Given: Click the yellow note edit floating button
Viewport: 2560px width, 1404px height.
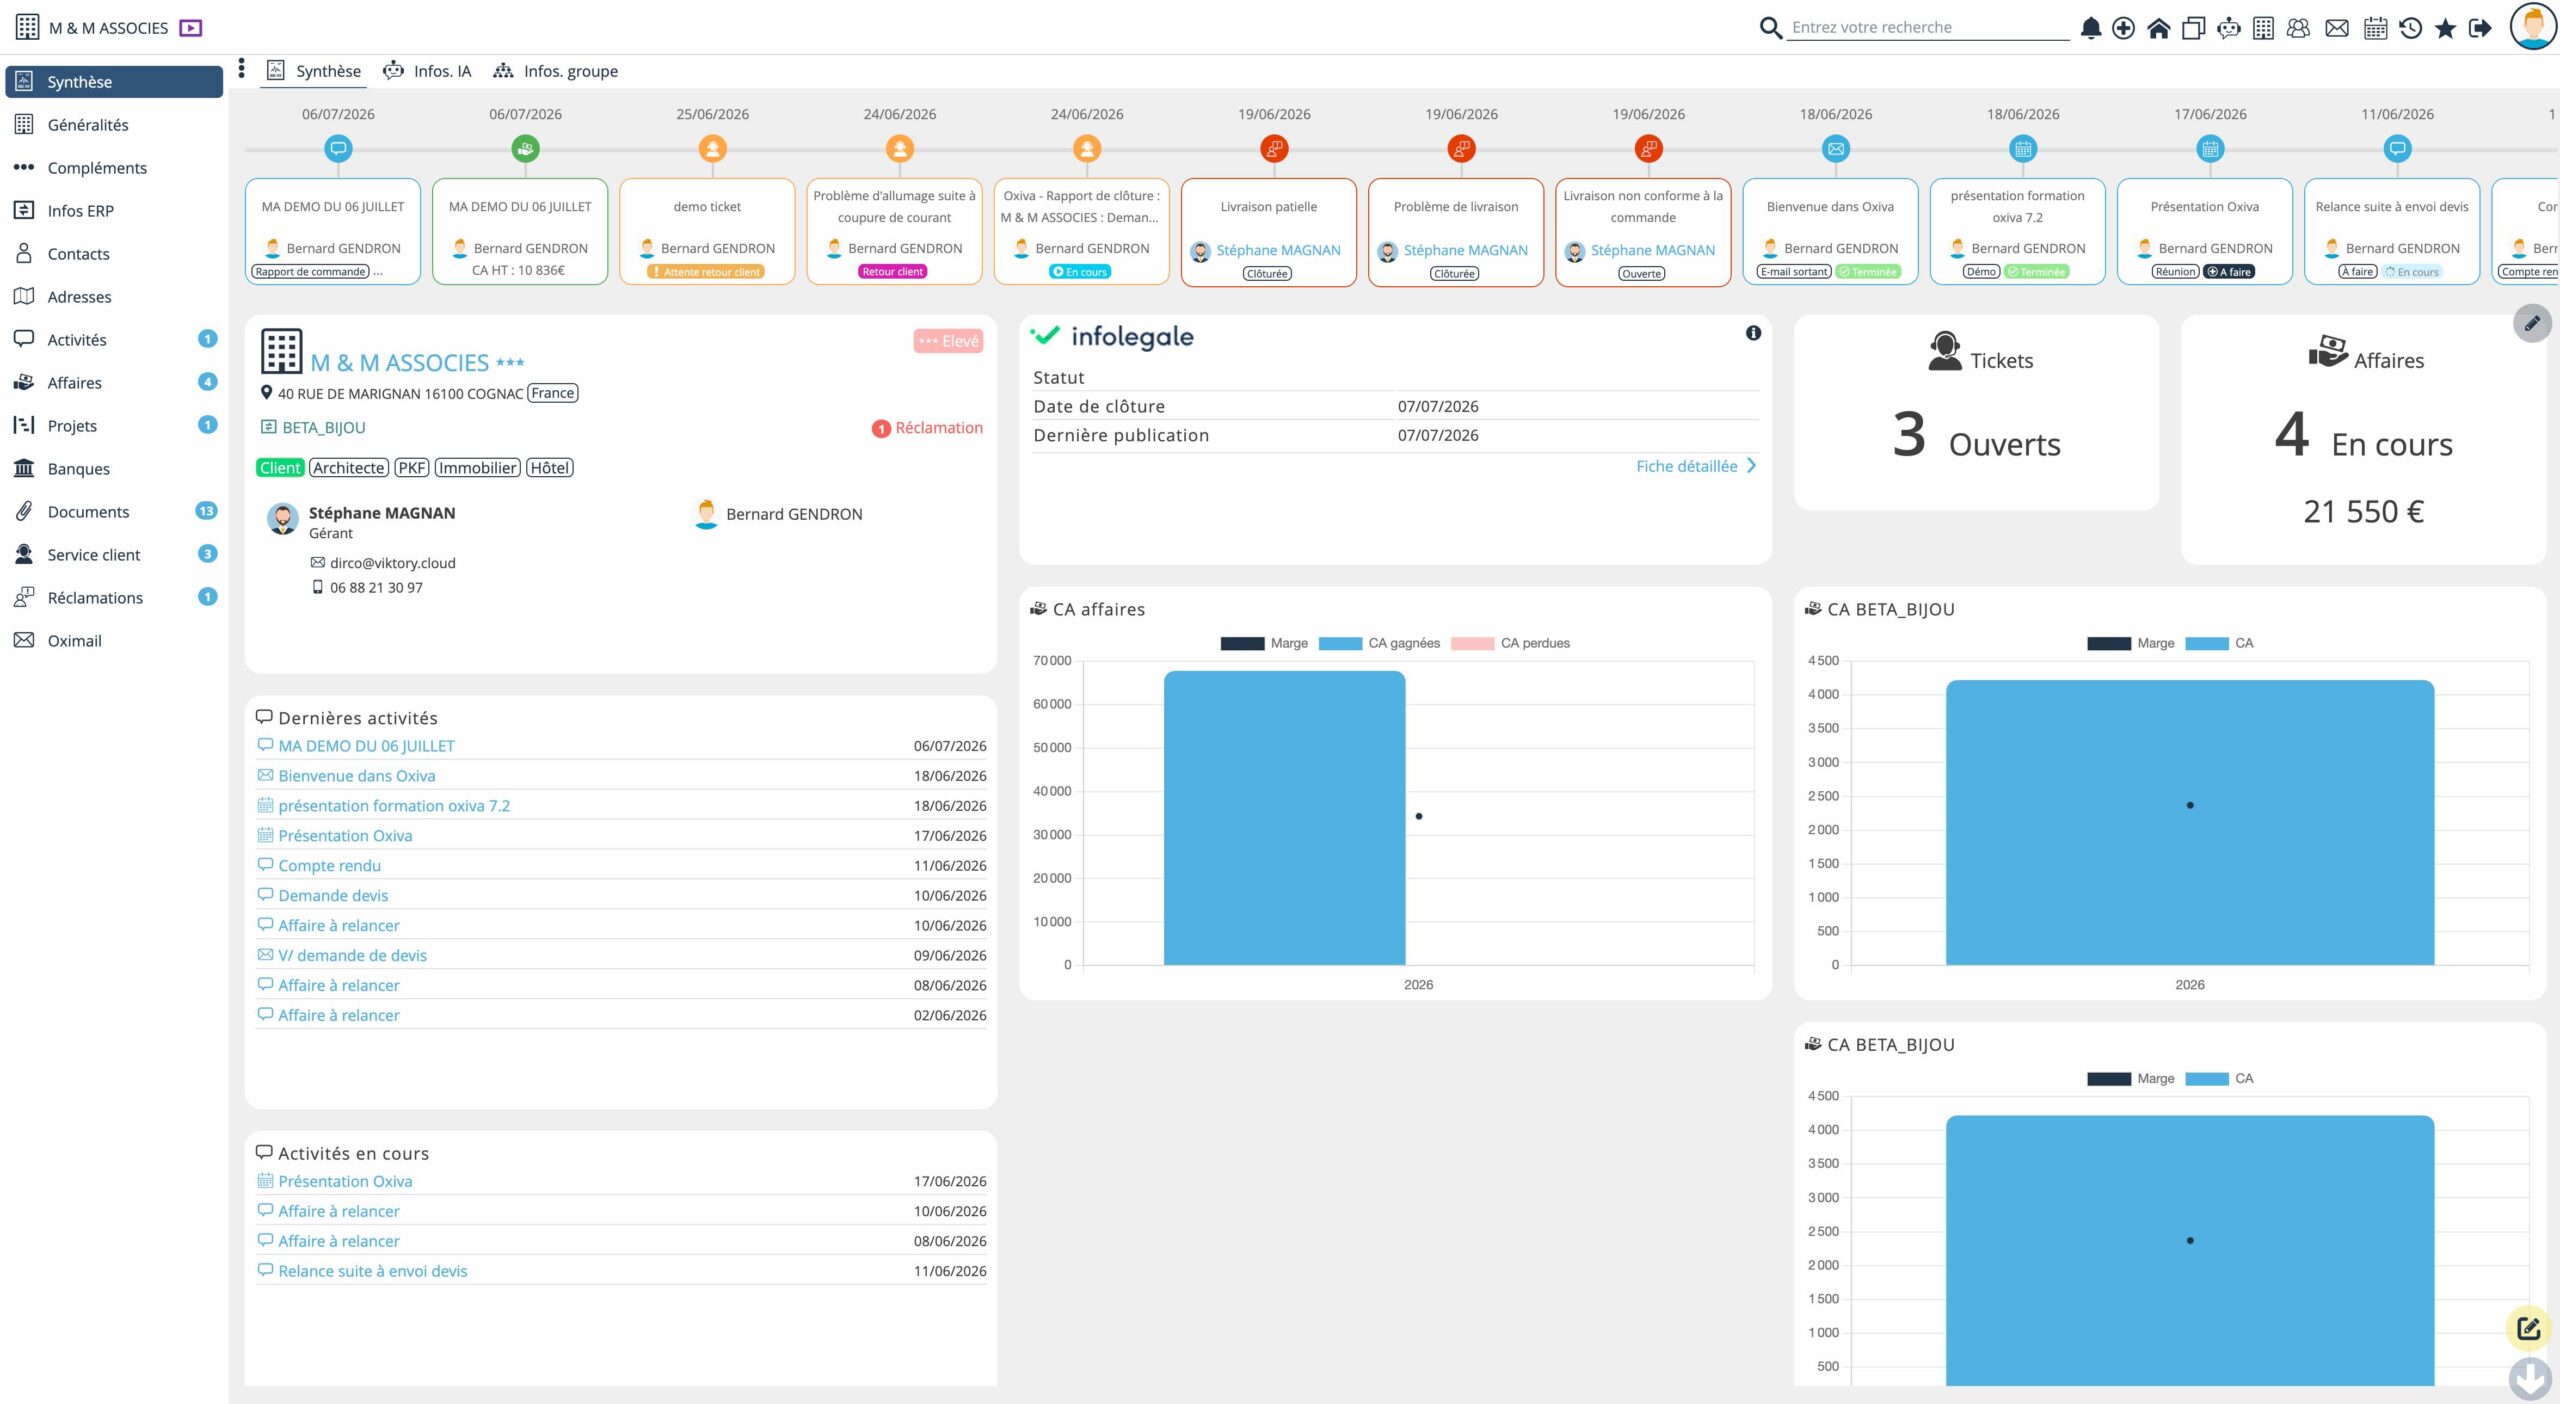Looking at the screenshot, I should click(2528, 1328).
